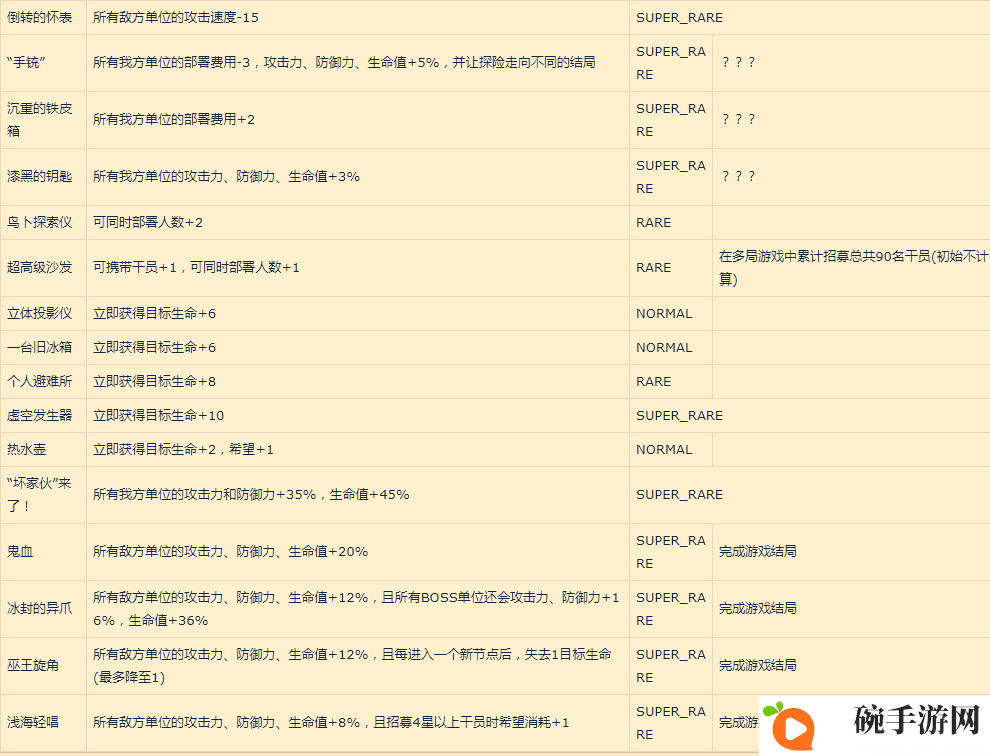Select the 鬼血 effect ending with +20%
This screenshot has width=990, height=756.
[x=230, y=552]
